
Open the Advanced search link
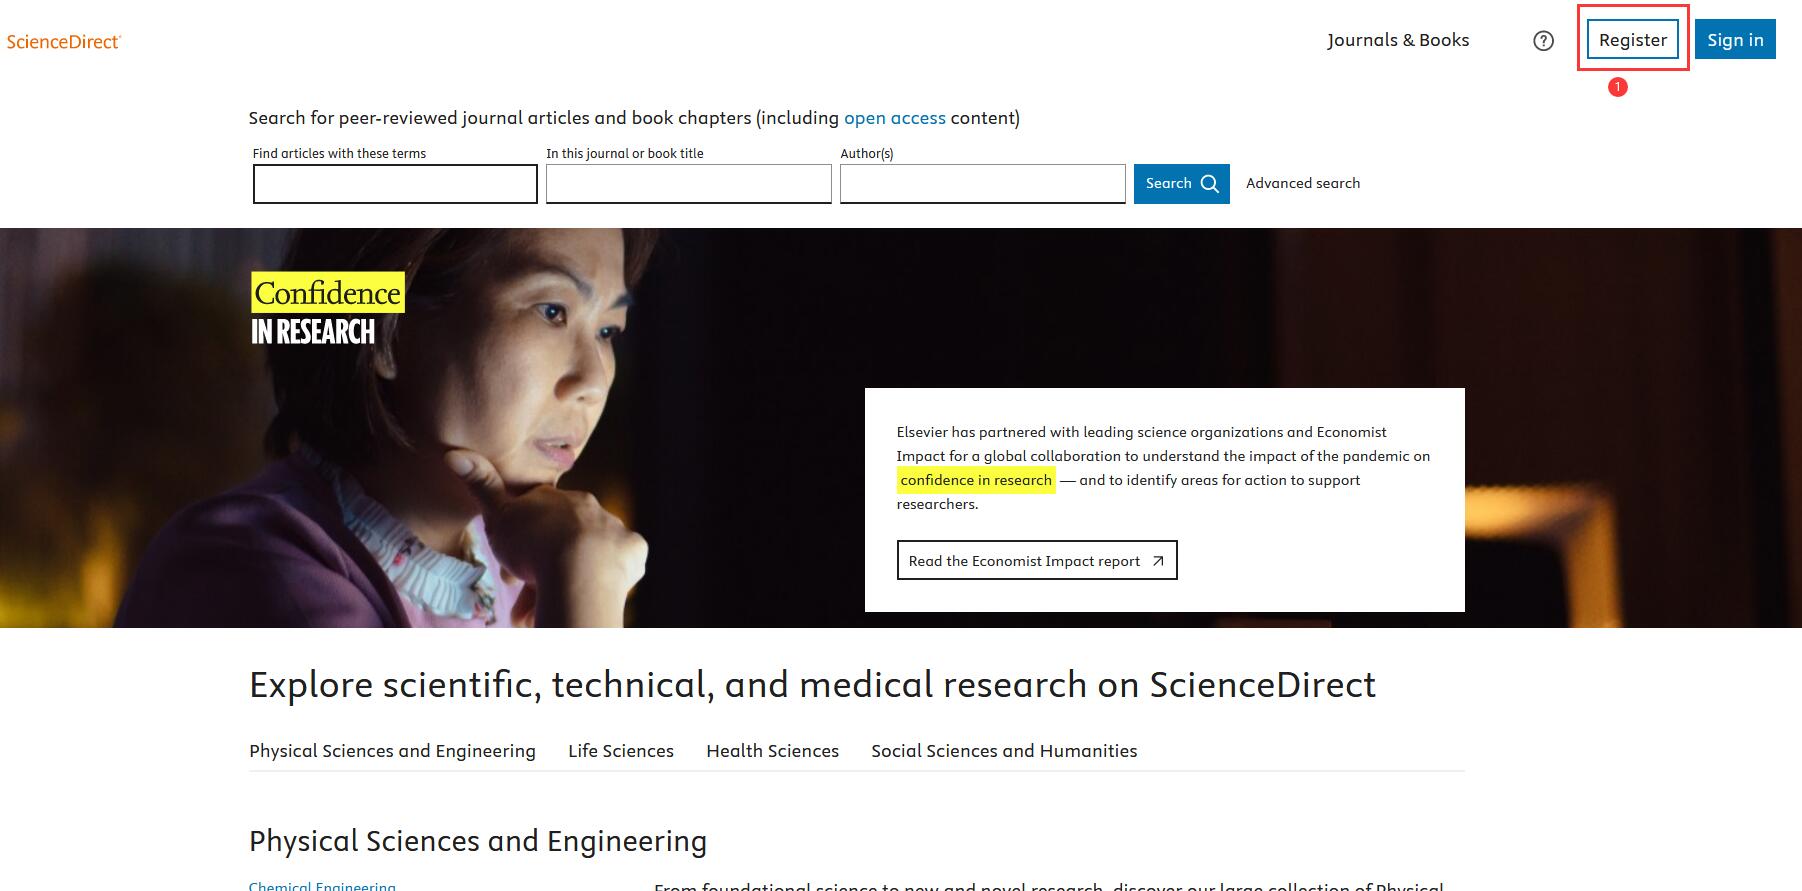[1302, 183]
